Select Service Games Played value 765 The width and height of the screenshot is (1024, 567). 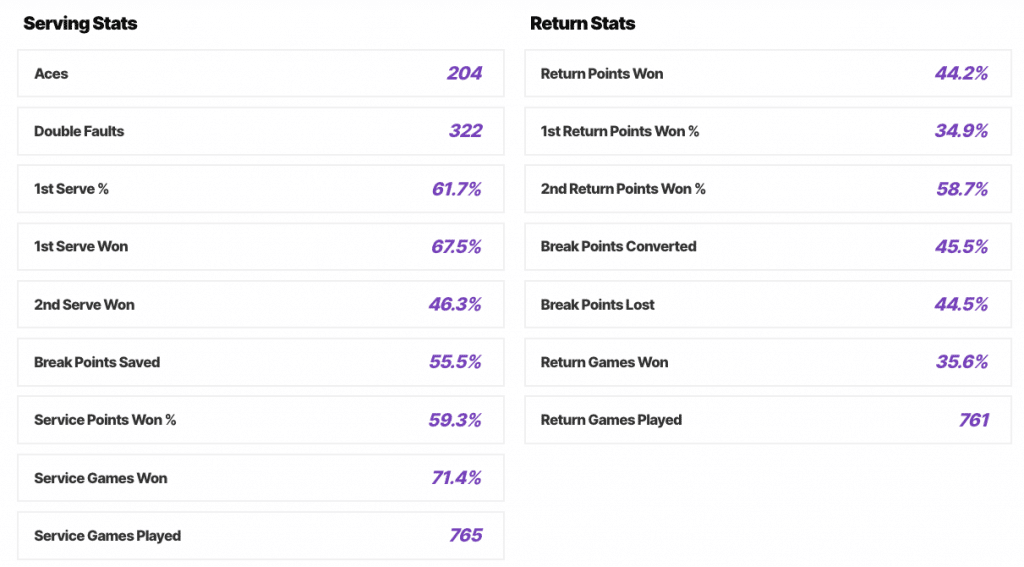pyautogui.click(x=466, y=536)
